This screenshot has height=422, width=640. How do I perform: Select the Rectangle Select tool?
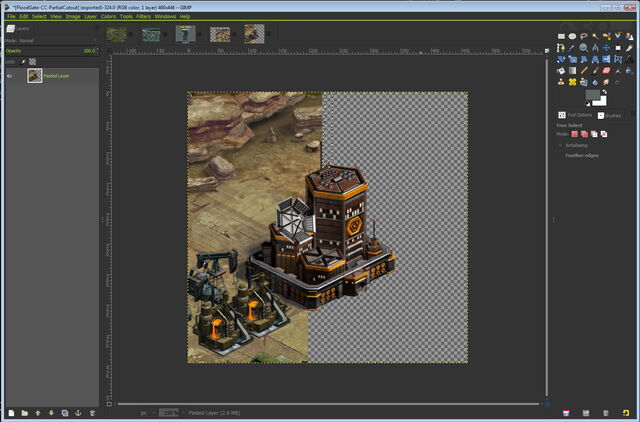tap(561, 36)
